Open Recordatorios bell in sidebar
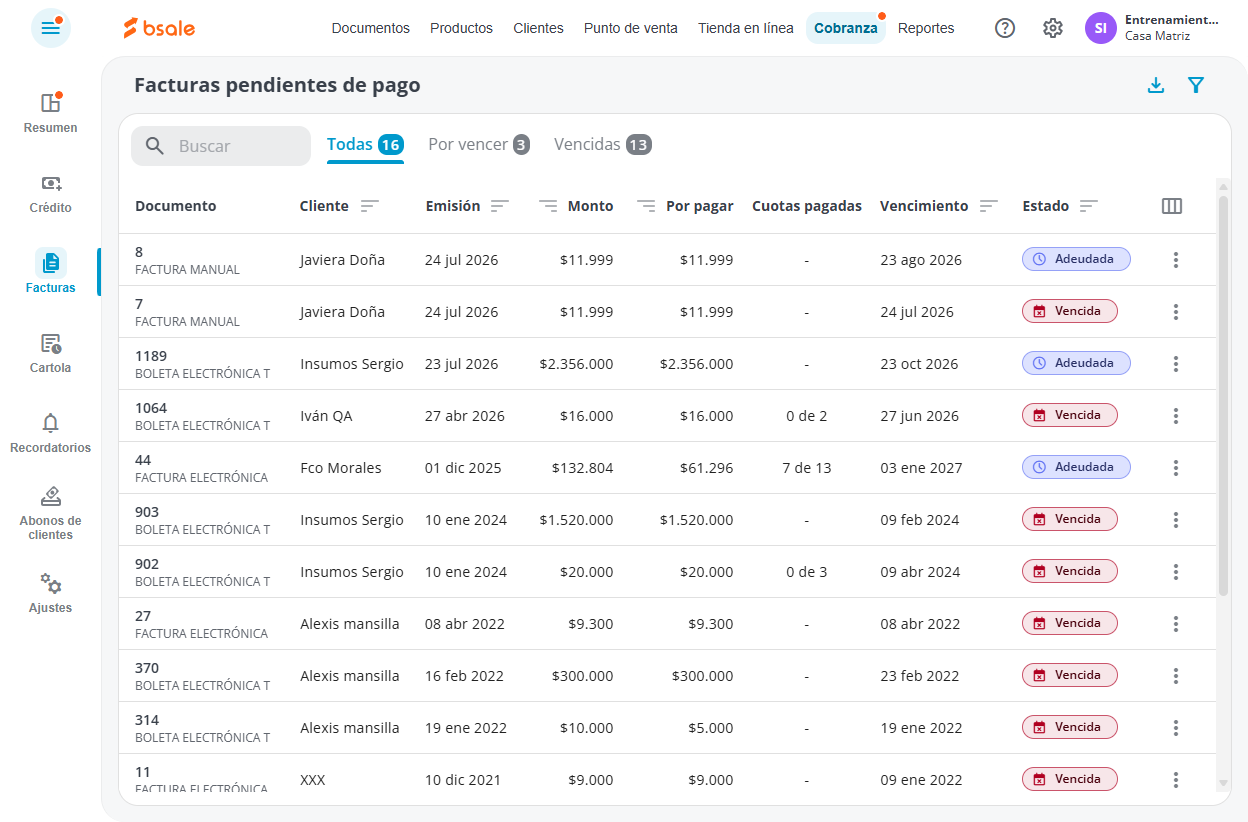The width and height of the screenshot is (1248, 822). (x=51, y=433)
